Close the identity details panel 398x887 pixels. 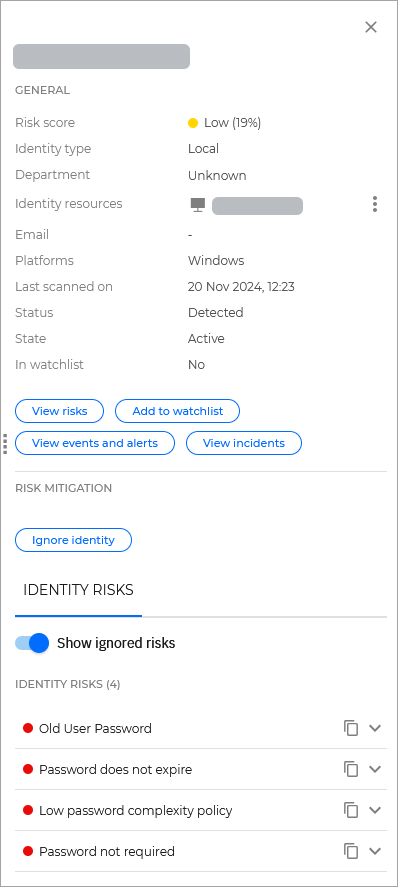click(x=371, y=27)
